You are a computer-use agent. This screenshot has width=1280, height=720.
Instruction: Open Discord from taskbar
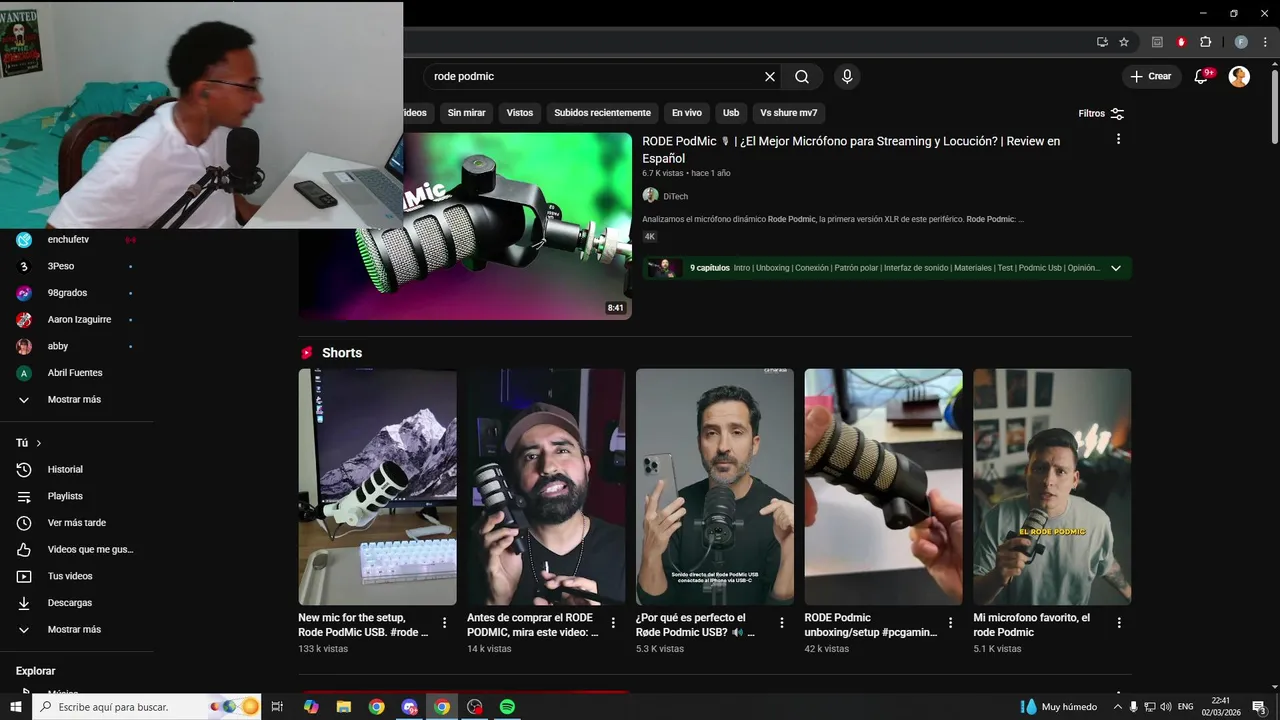(409, 707)
